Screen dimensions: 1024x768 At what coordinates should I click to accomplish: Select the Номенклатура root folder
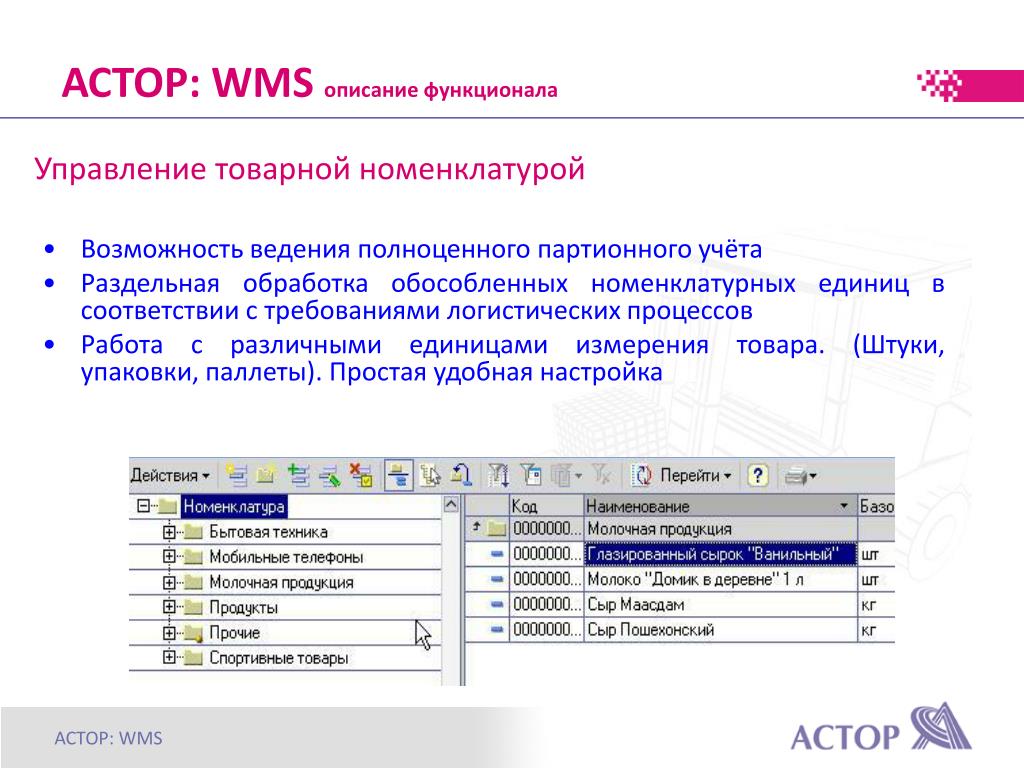click(234, 506)
